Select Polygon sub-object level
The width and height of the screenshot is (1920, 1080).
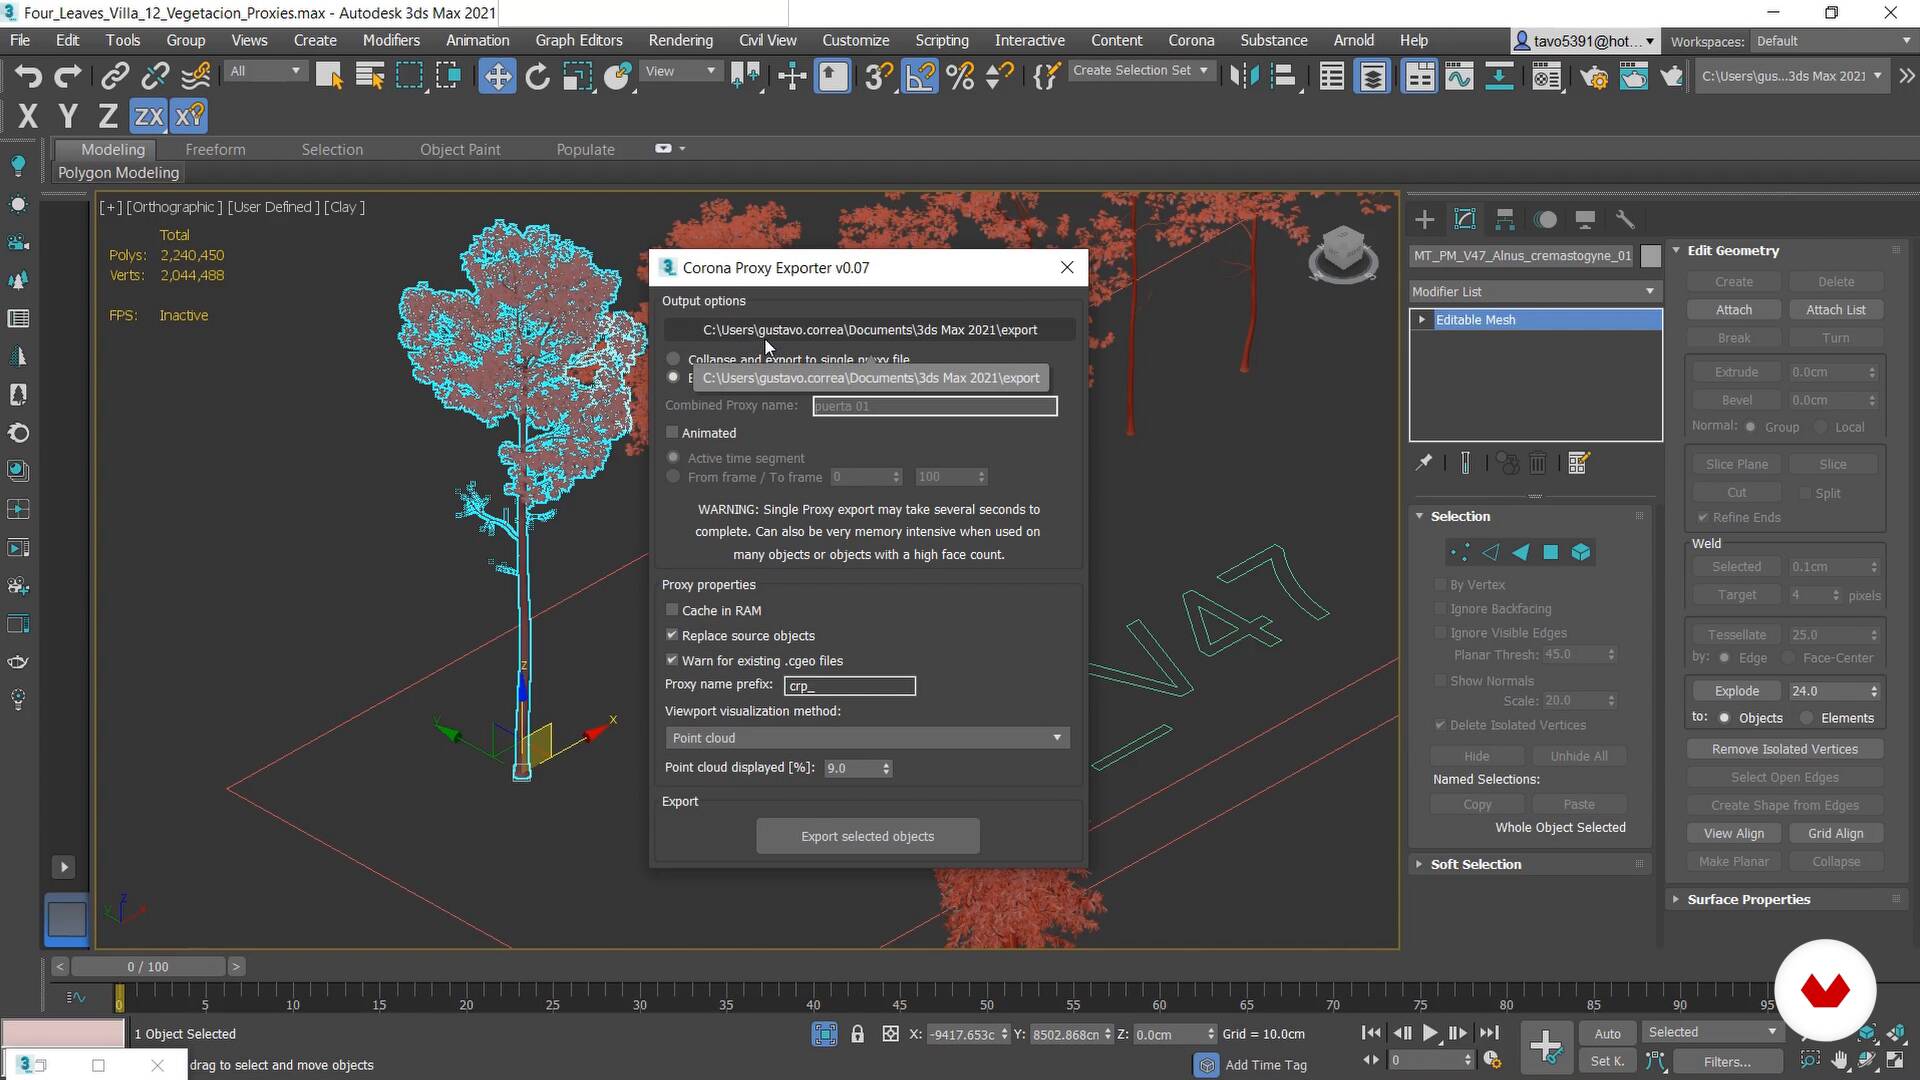(x=1550, y=552)
